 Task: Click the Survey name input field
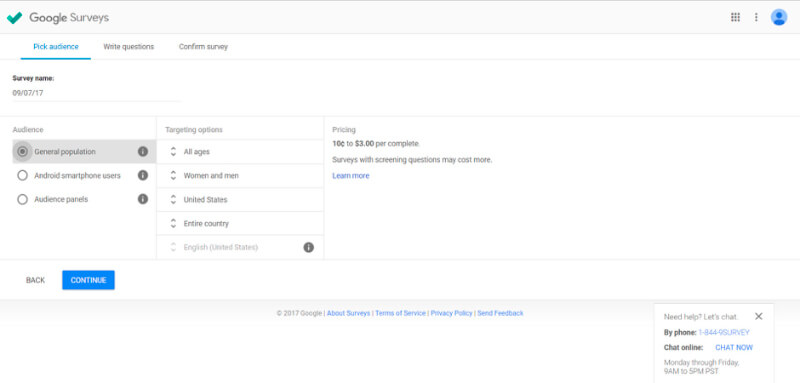point(96,93)
